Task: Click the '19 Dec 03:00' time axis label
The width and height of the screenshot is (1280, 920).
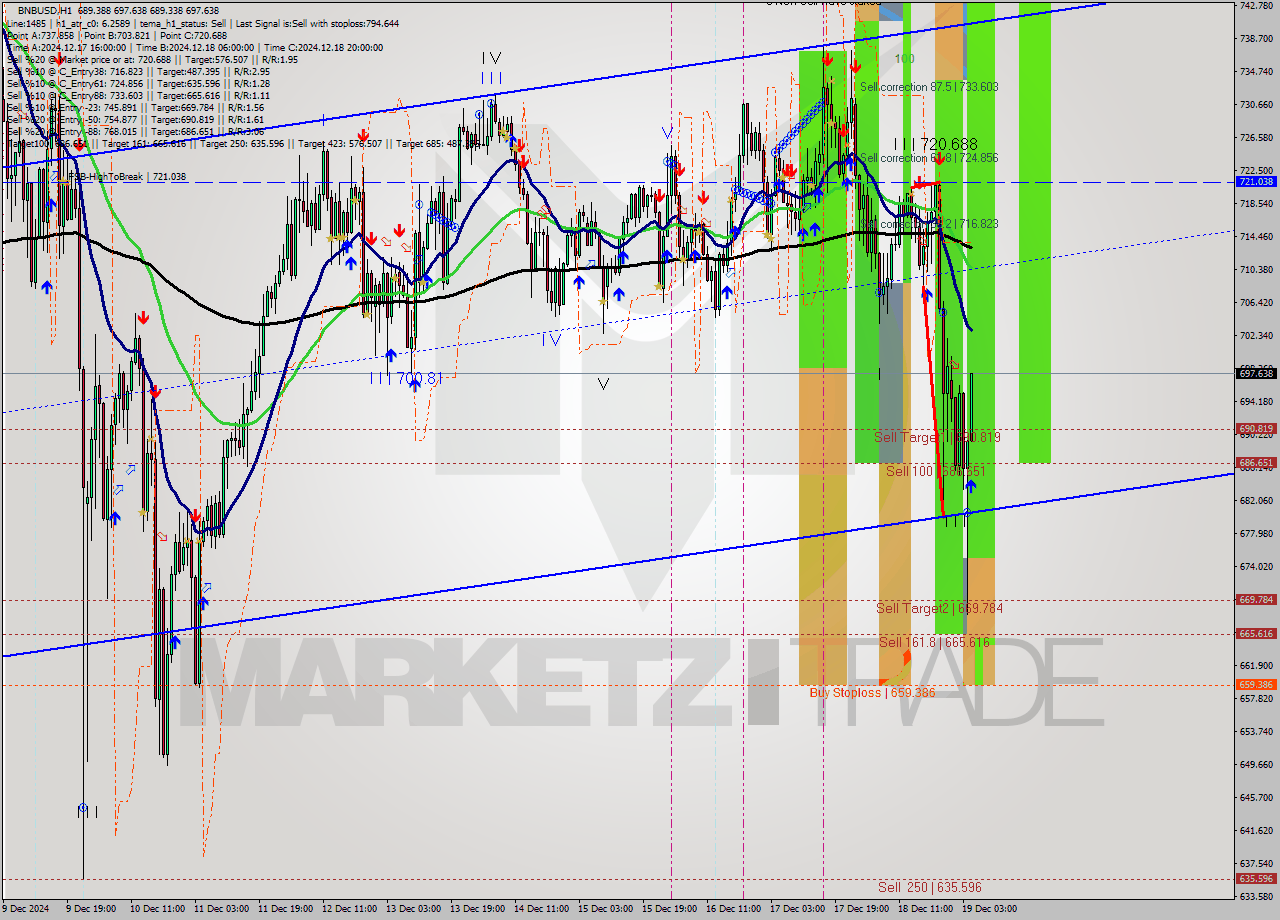Action: click(989, 909)
